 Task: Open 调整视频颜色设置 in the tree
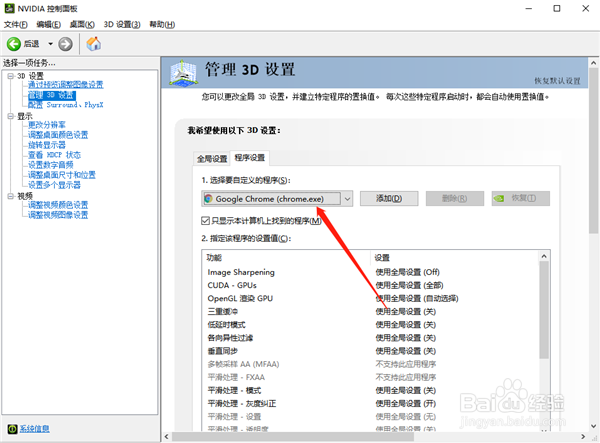pos(58,205)
